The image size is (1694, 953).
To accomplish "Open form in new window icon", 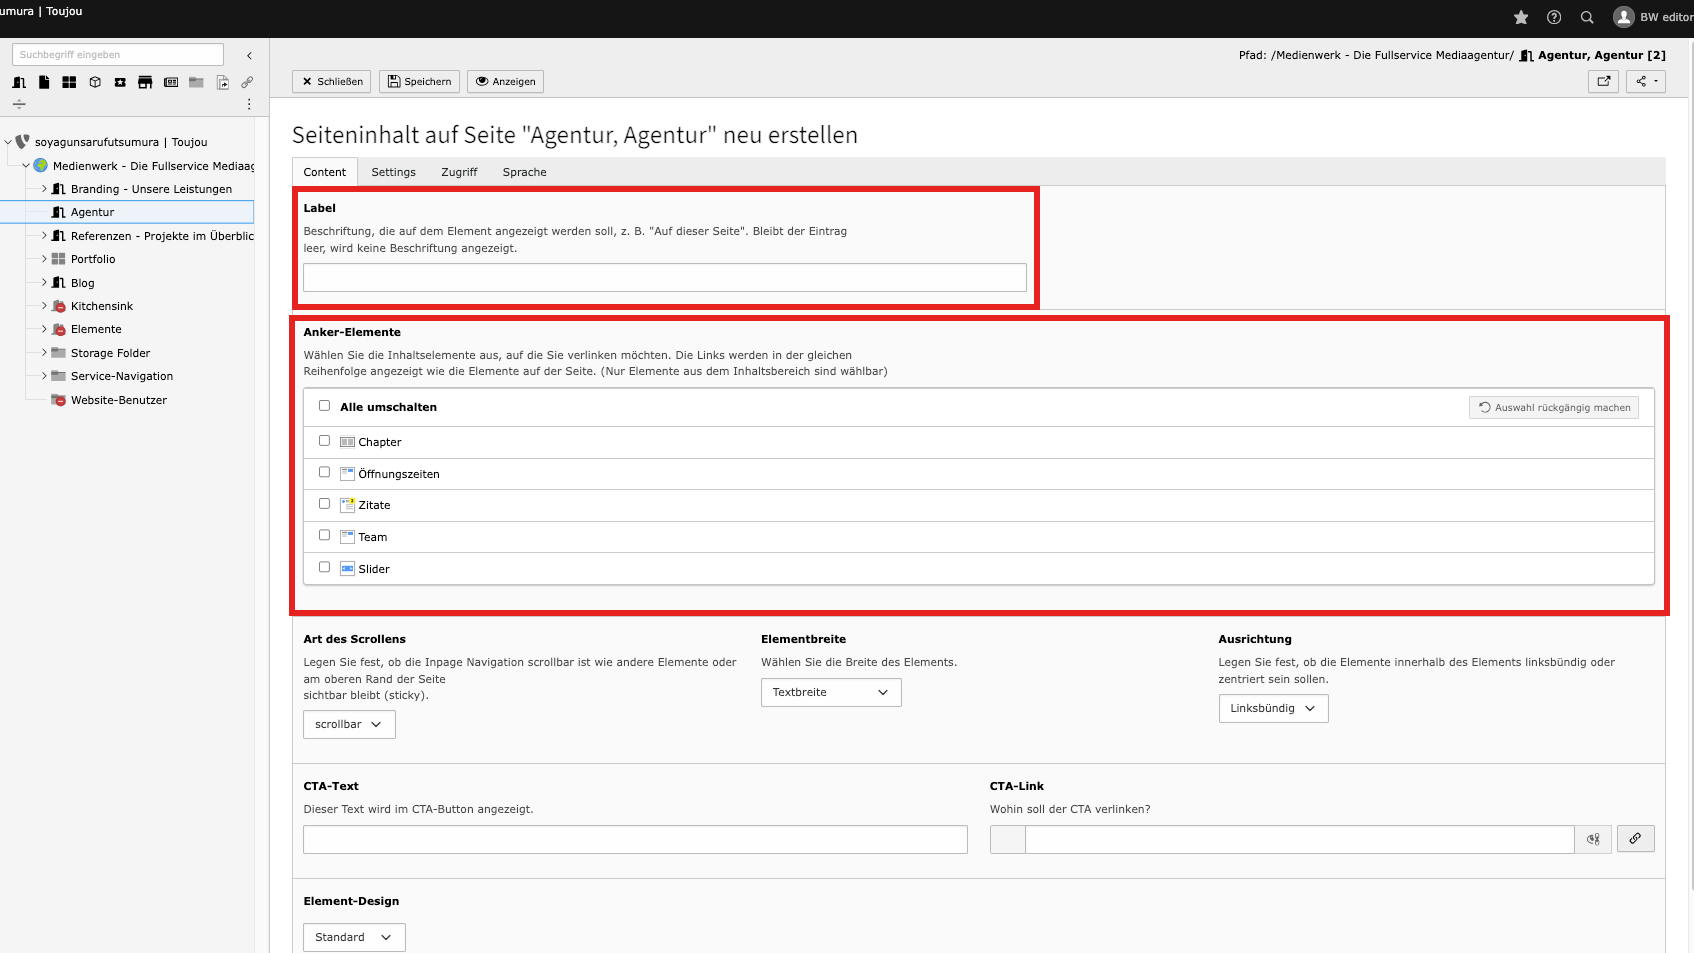I will point(1603,82).
